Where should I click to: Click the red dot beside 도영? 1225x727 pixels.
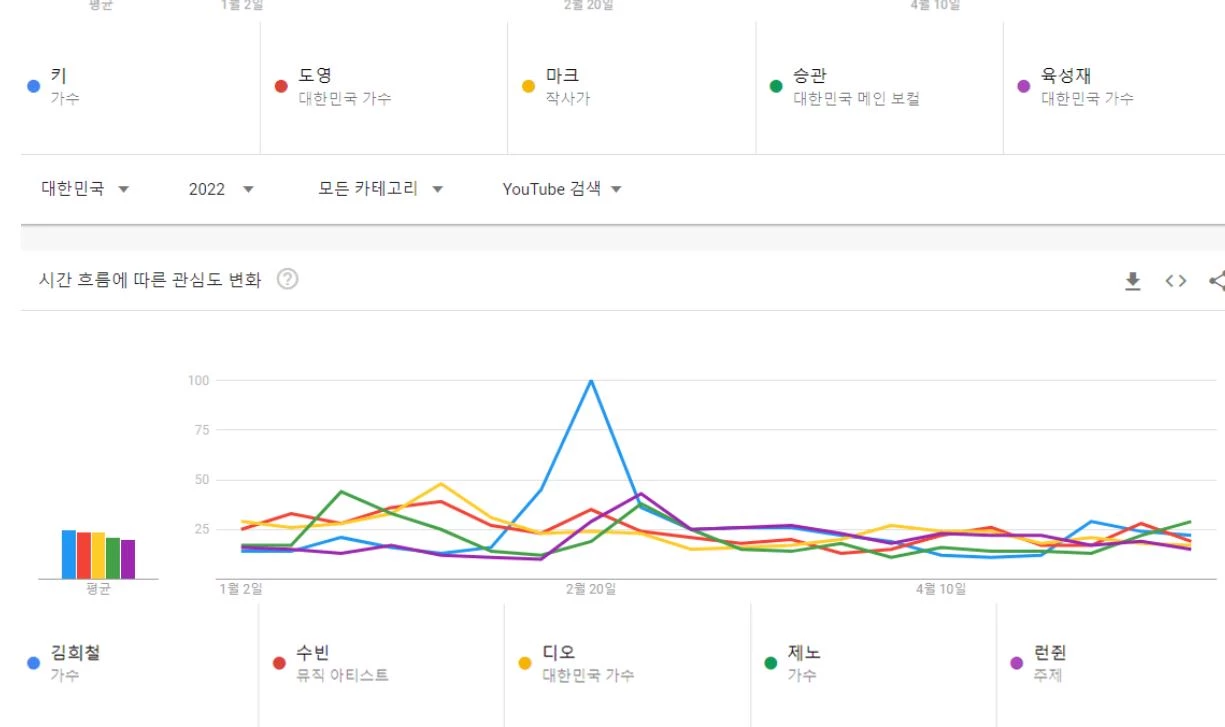[x=281, y=87]
